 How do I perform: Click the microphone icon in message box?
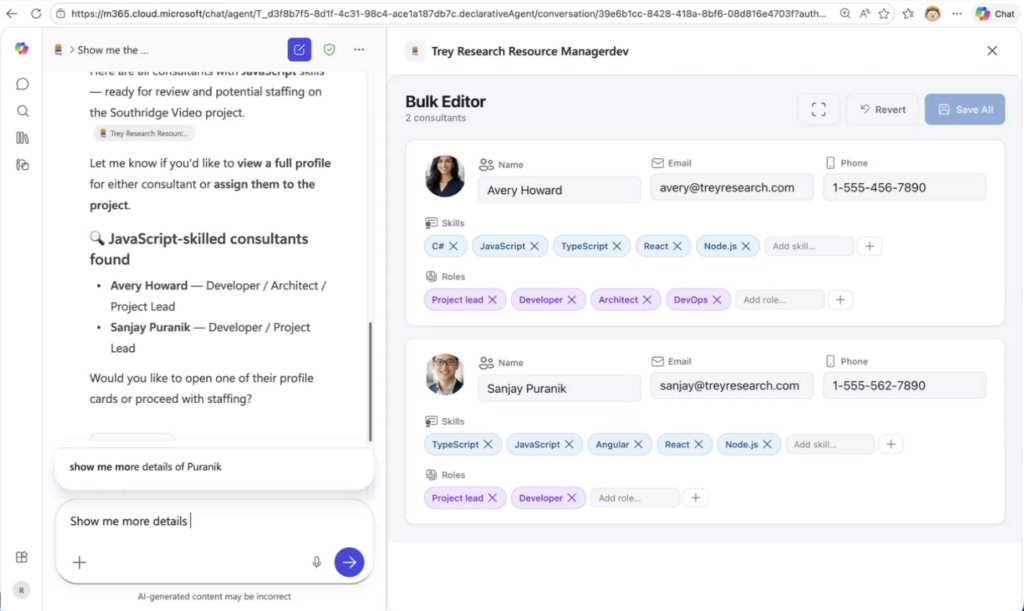click(317, 562)
